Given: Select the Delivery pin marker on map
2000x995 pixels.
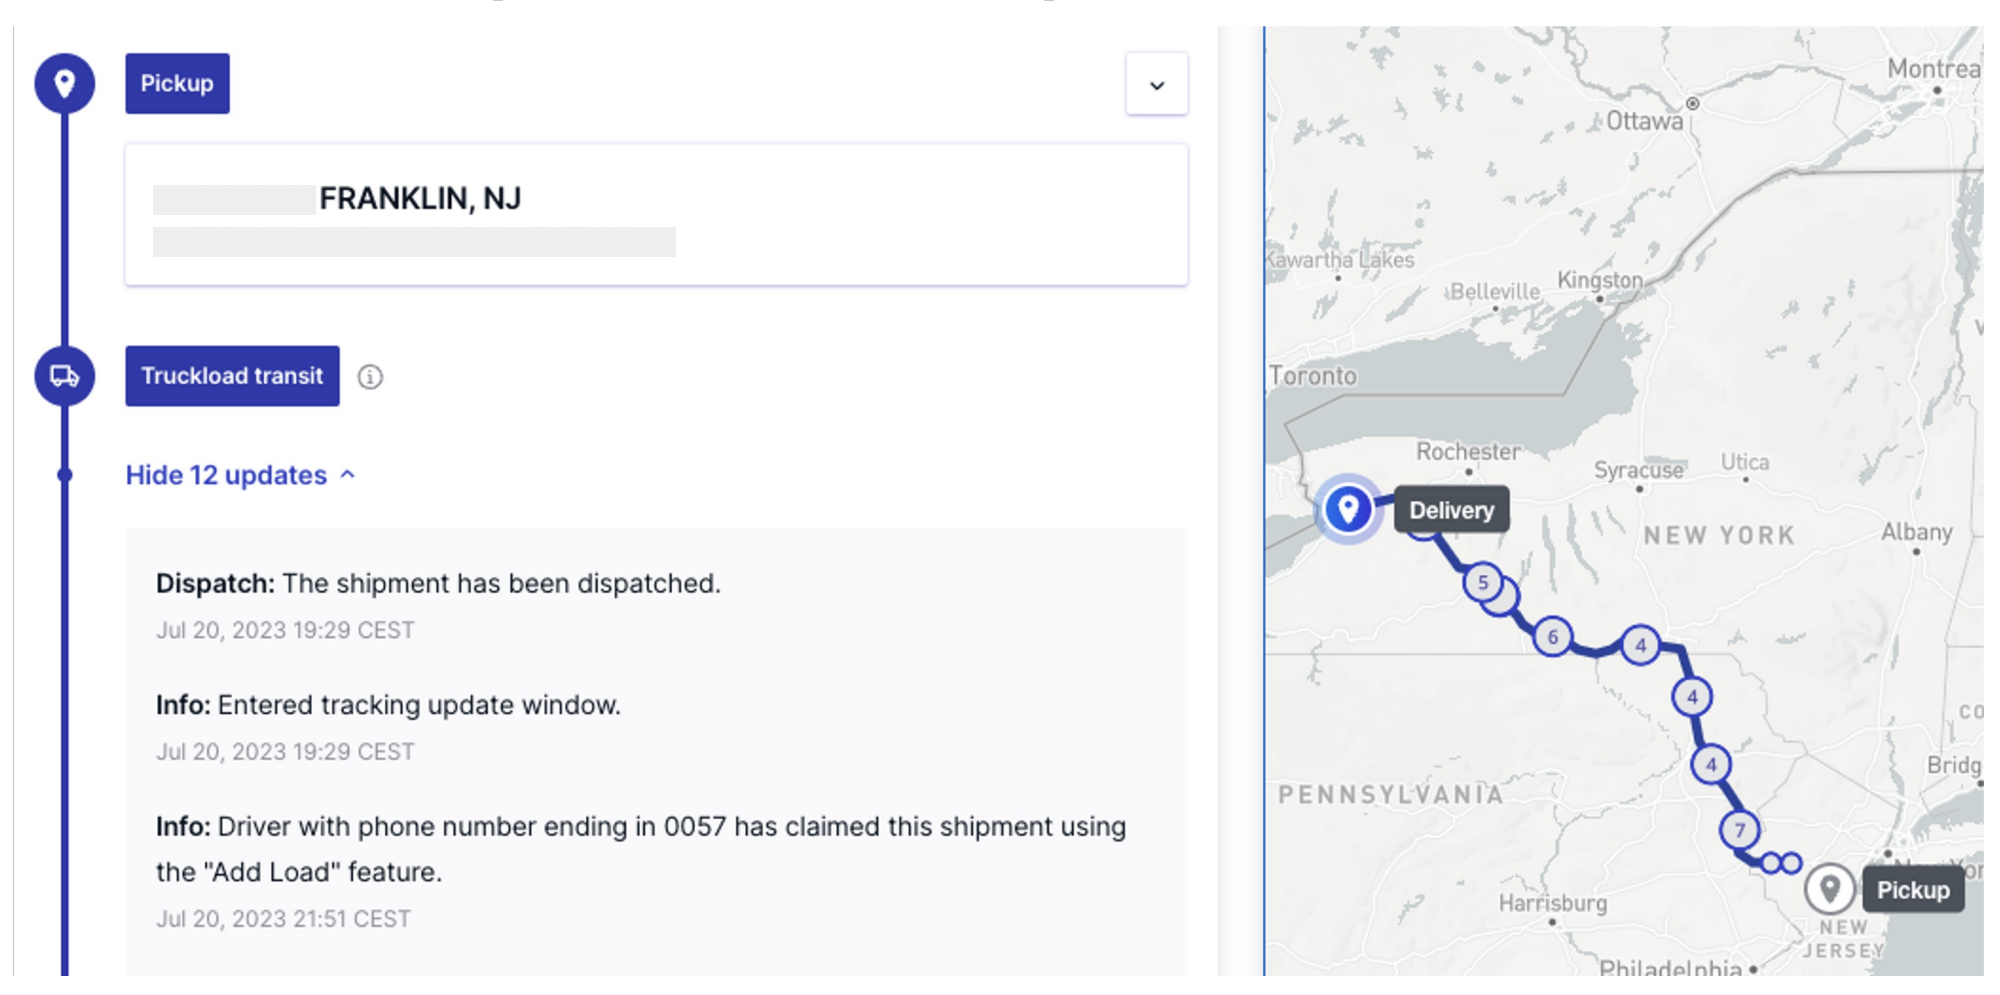Looking at the screenshot, I should click(1348, 509).
